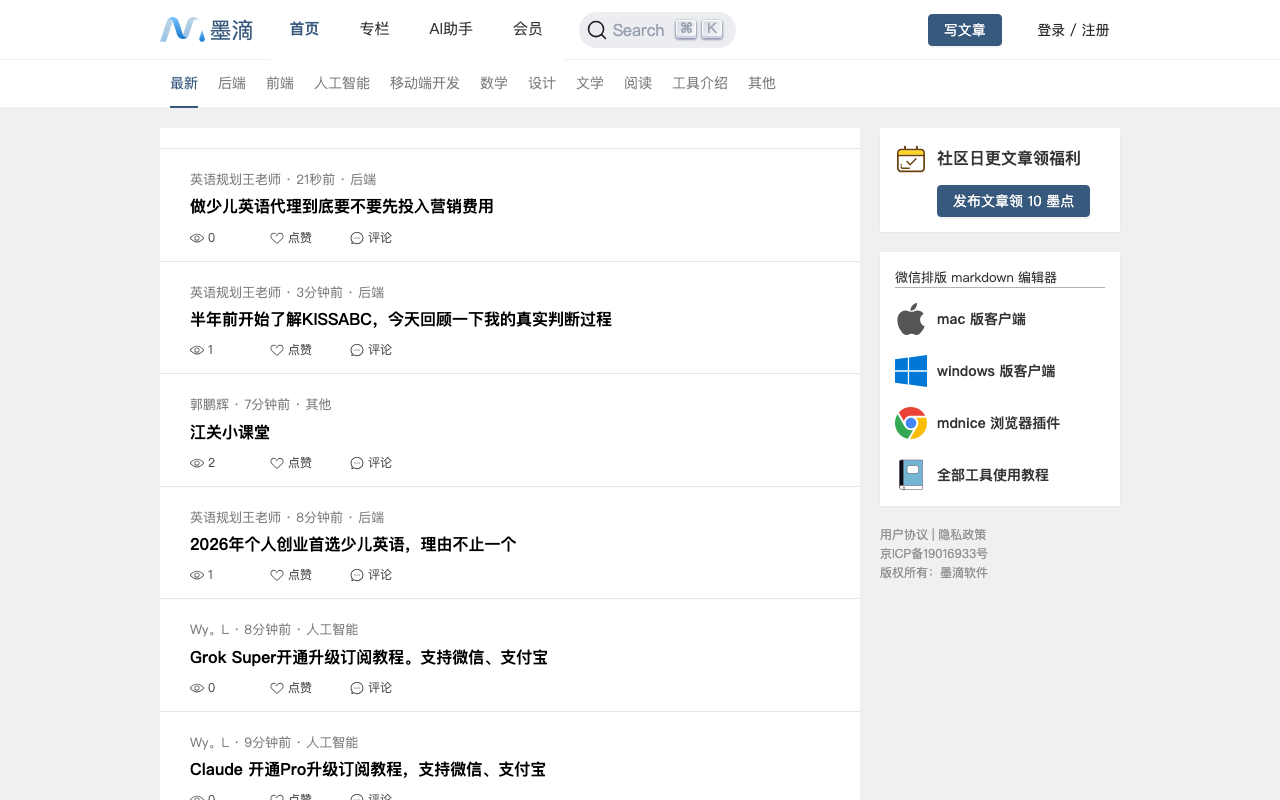Click the Windows logo icon

[911, 371]
